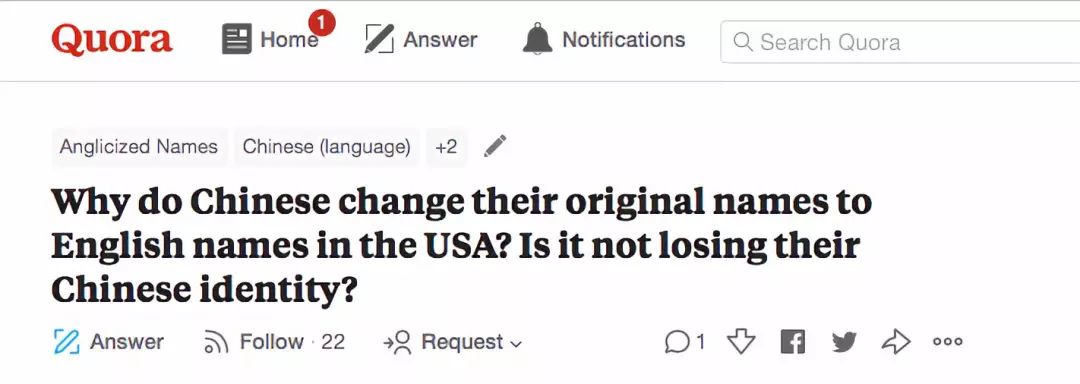Share question on Facebook
This screenshot has height=384, width=1080.
(x=793, y=342)
